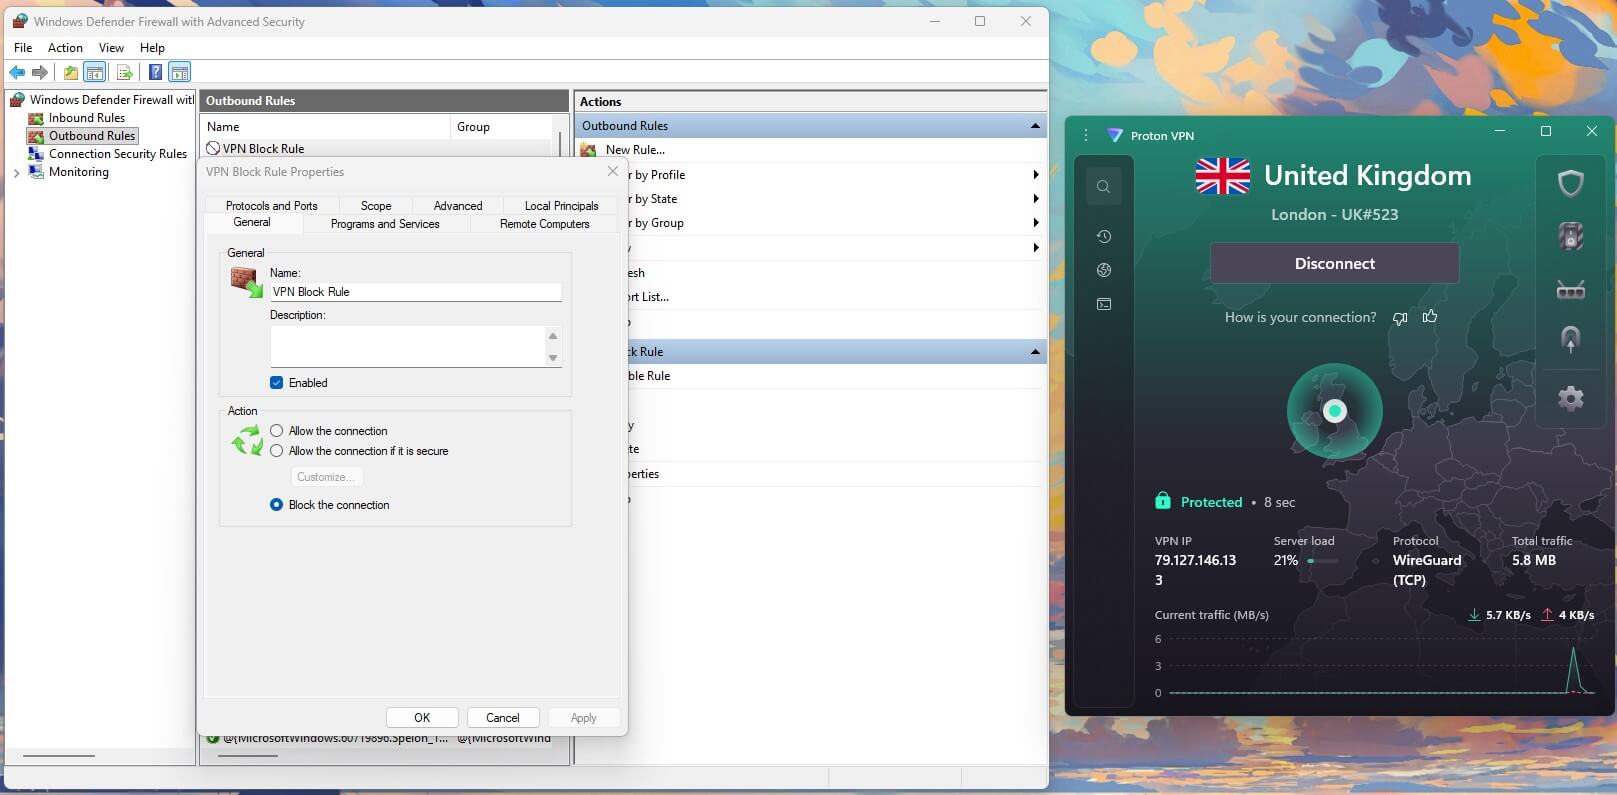
Task: Collapse the VPN Block Rule actions section
Action: pyautogui.click(x=1035, y=352)
